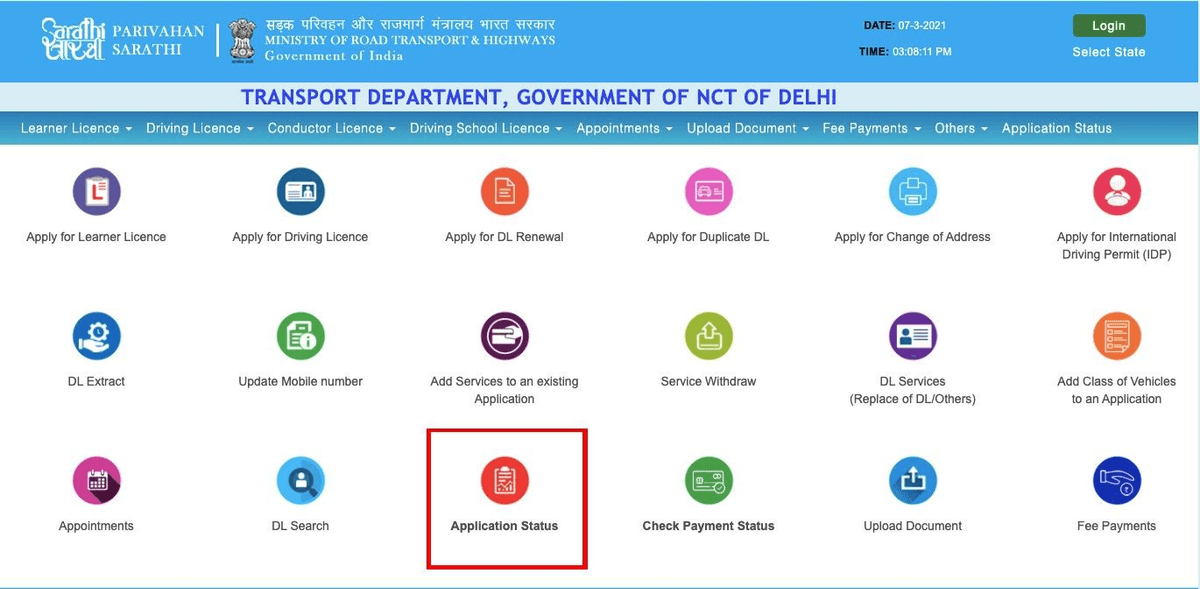Open the Fee Payments icon

coord(1116,480)
